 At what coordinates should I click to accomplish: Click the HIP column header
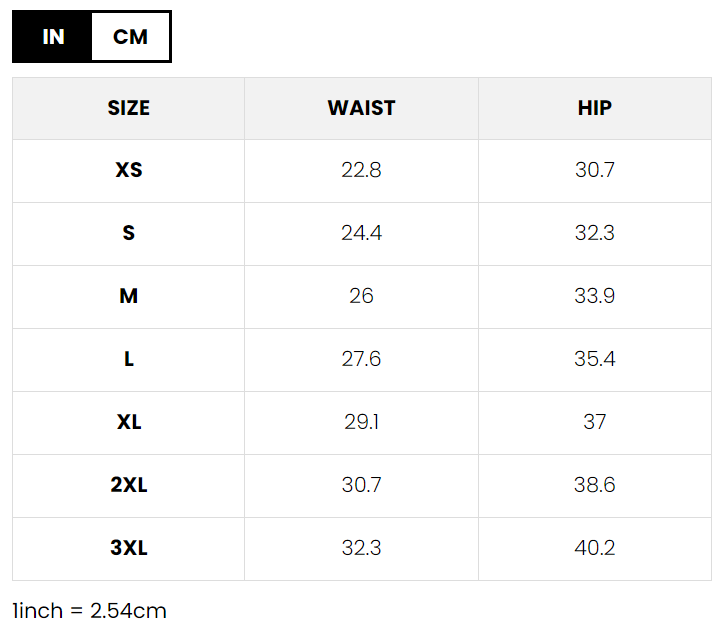pyautogui.click(x=594, y=108)
